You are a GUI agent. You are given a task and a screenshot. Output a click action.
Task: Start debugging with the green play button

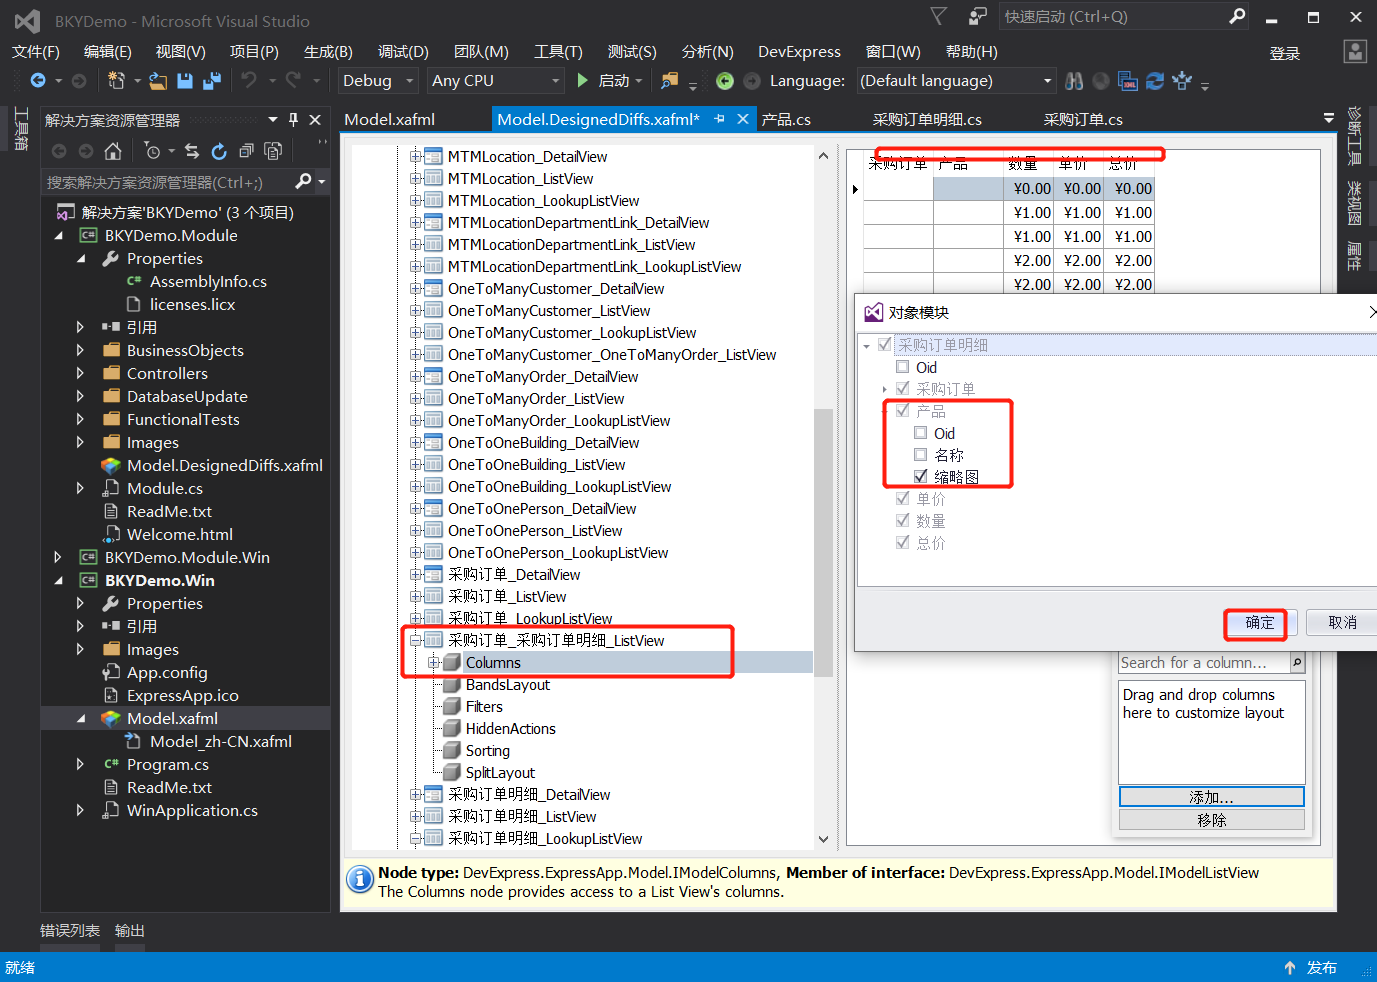(583, 81)
